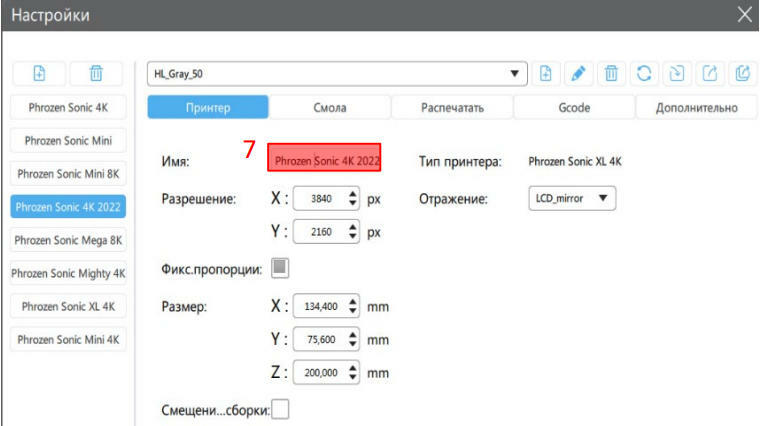Image resolution: width=760 pixels, height=426 pixels.
Task: Create new resin profile next to dropdown
Action: pos(545,74)
